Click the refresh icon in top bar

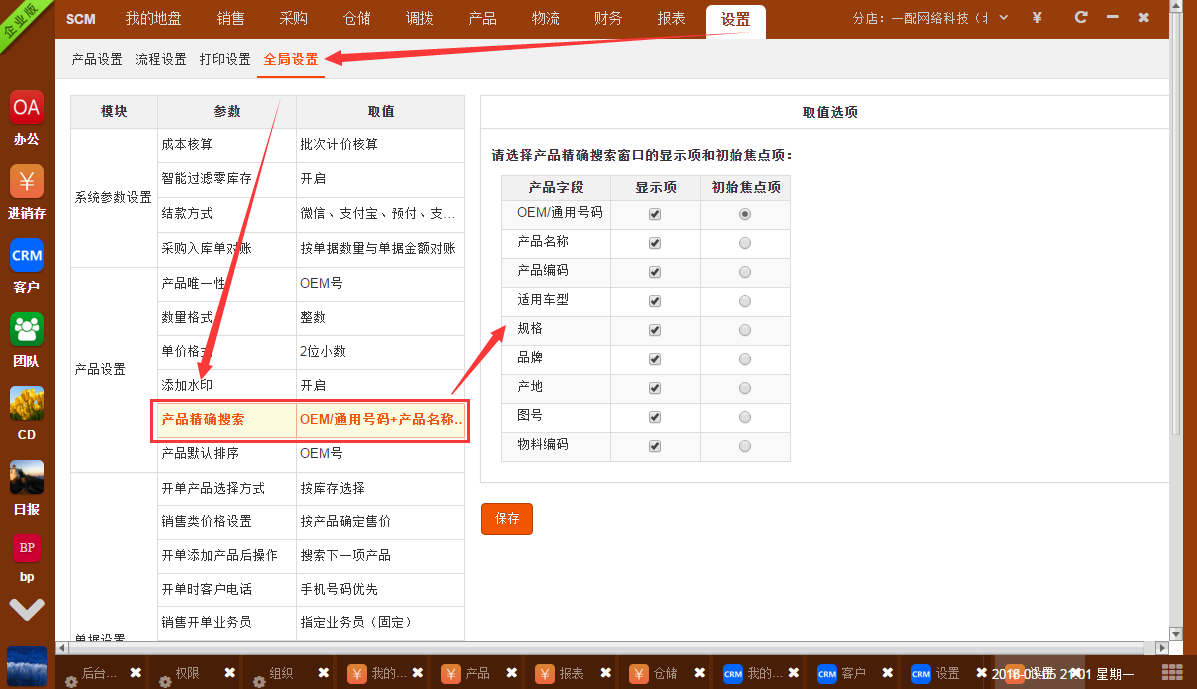tap(1080, 18)
